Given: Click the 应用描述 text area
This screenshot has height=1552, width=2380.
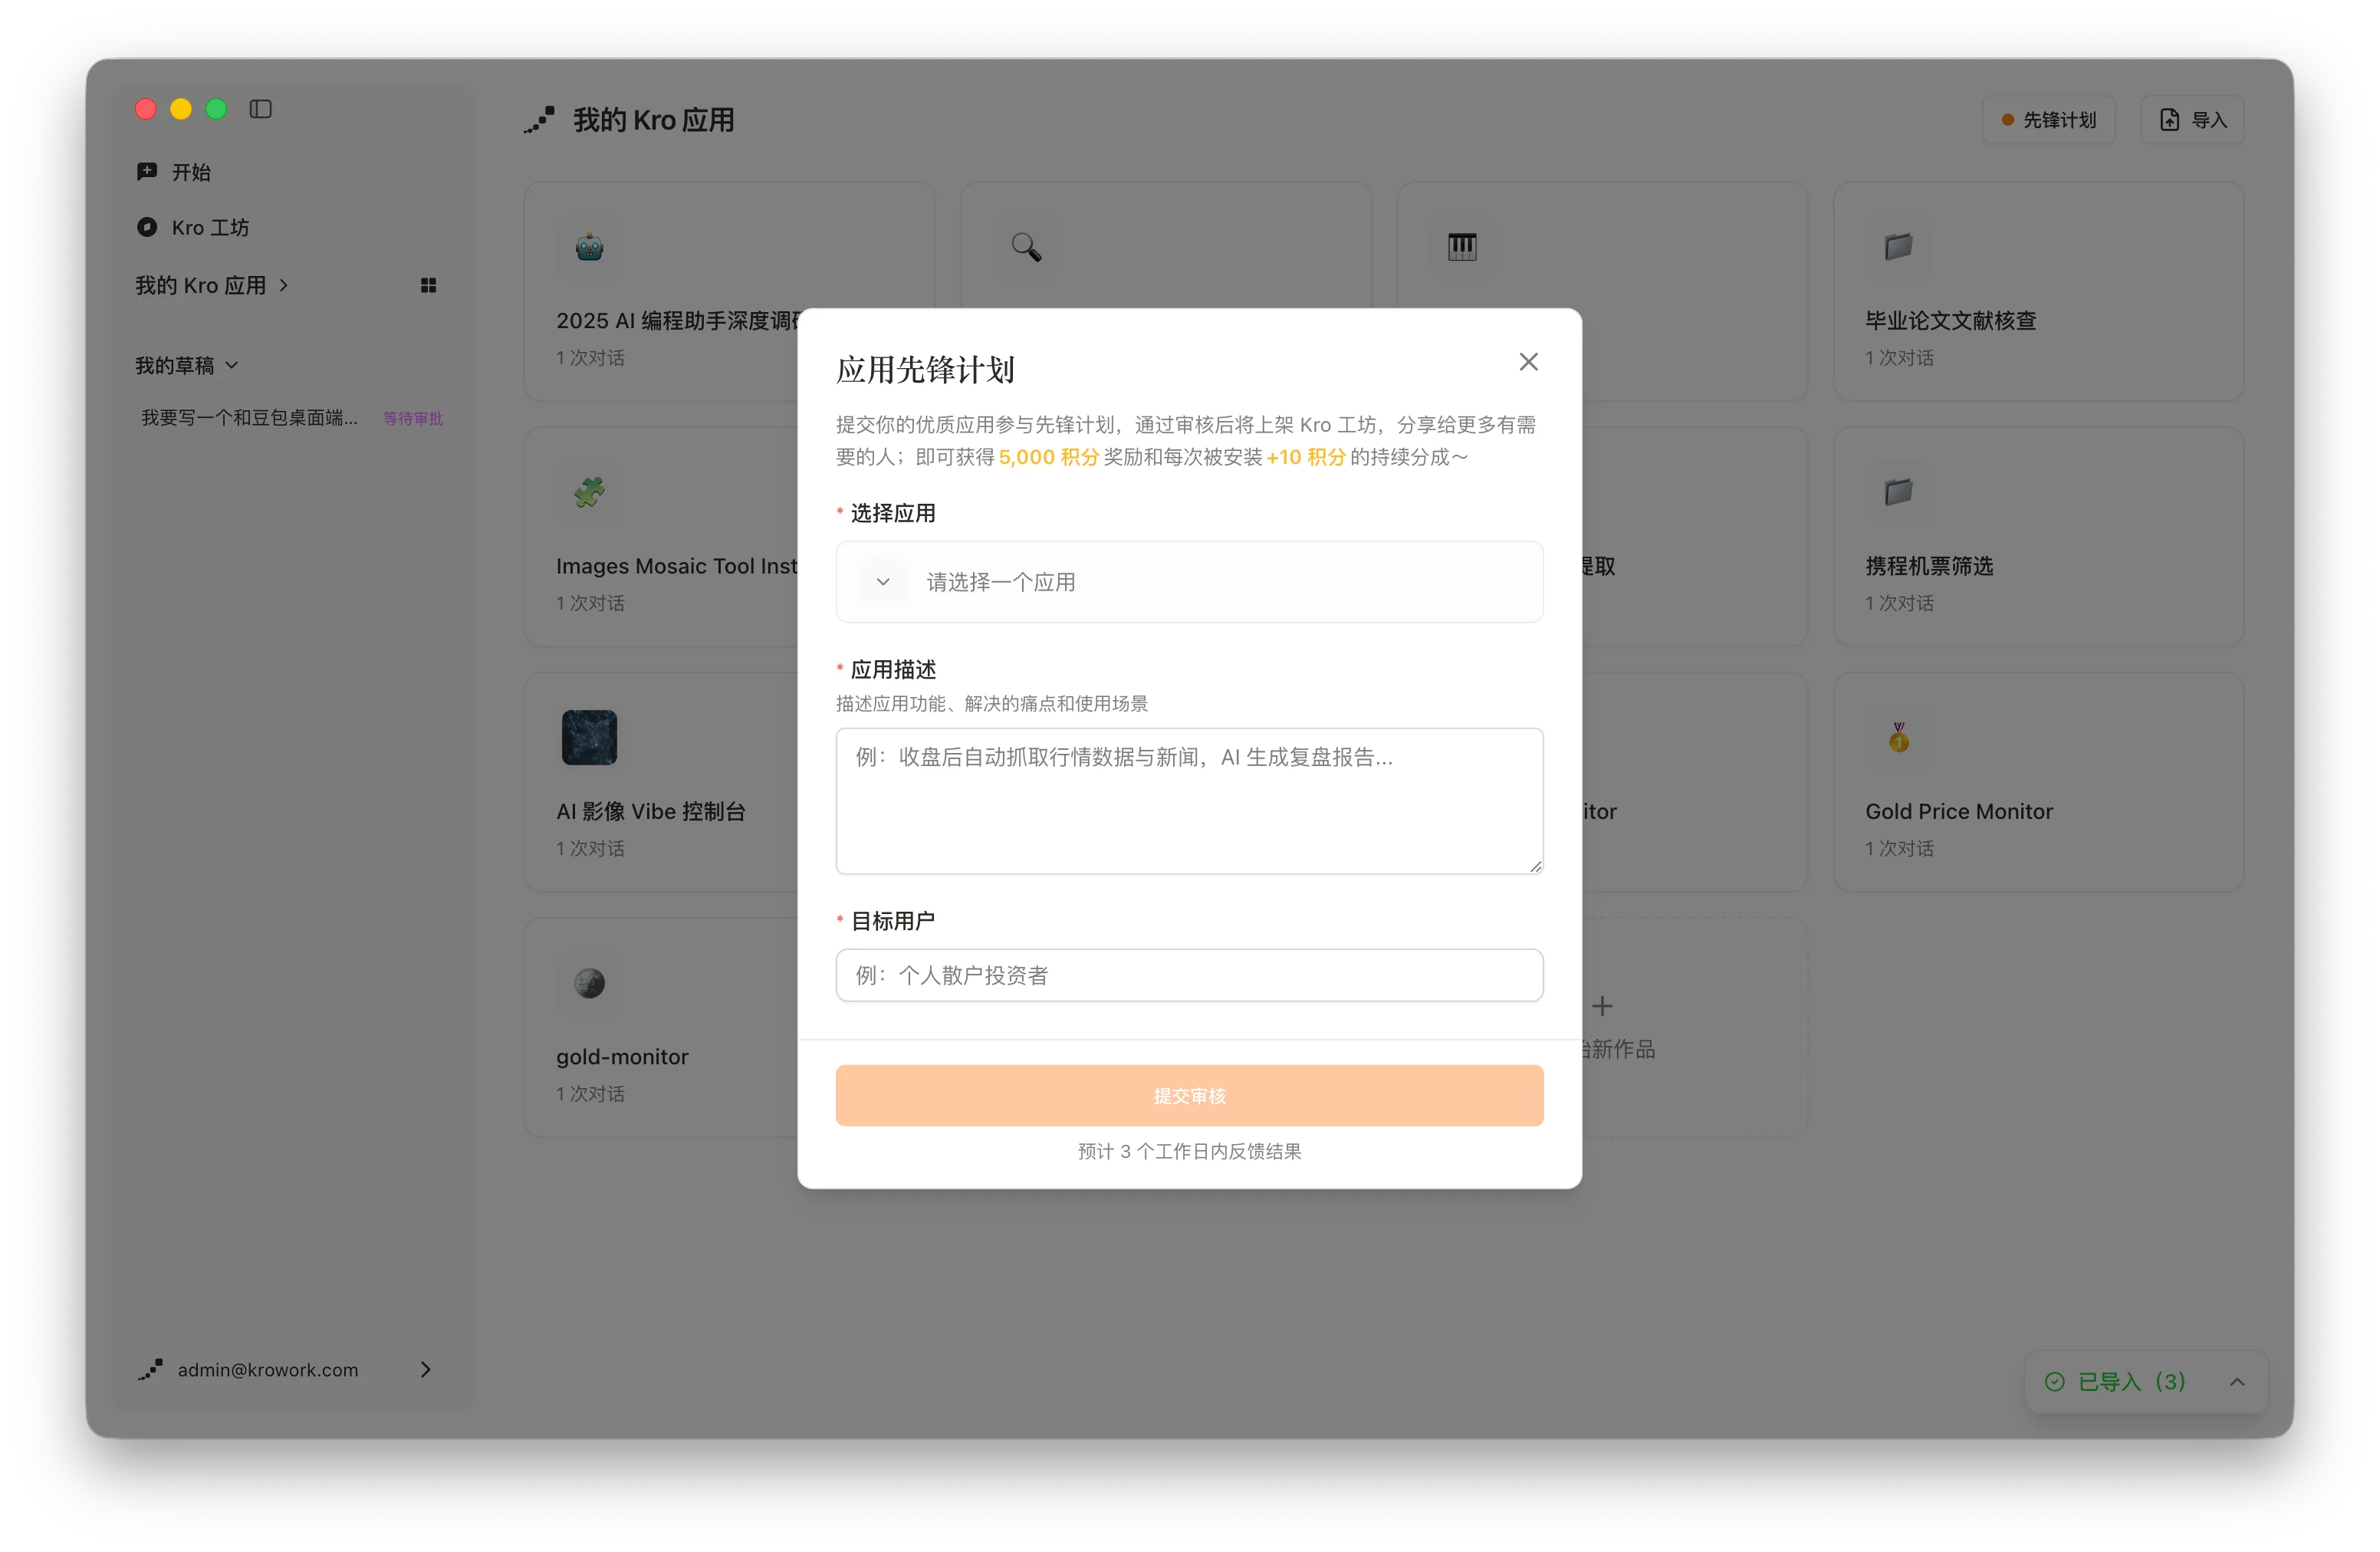Looking at the screenshot, I should (1189, 801).
